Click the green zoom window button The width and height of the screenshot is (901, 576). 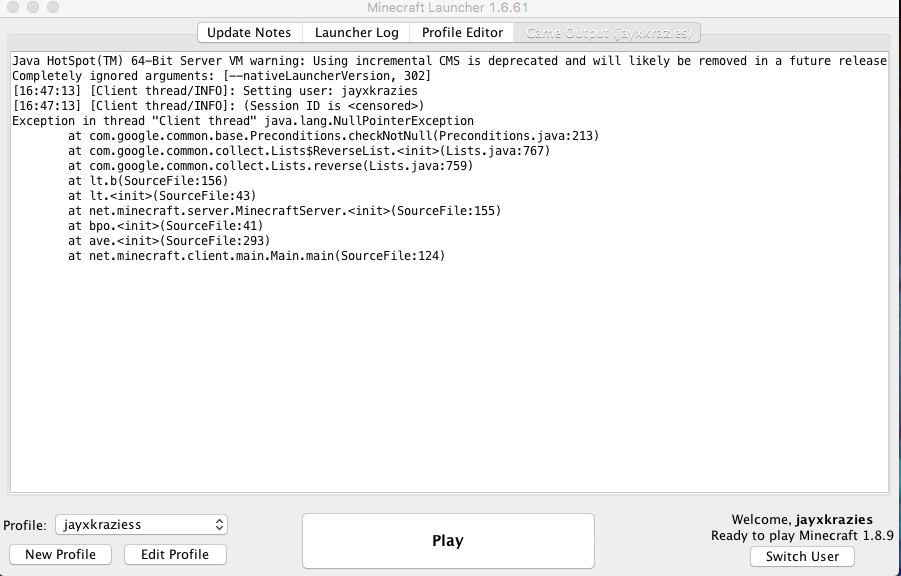point(52,7)
